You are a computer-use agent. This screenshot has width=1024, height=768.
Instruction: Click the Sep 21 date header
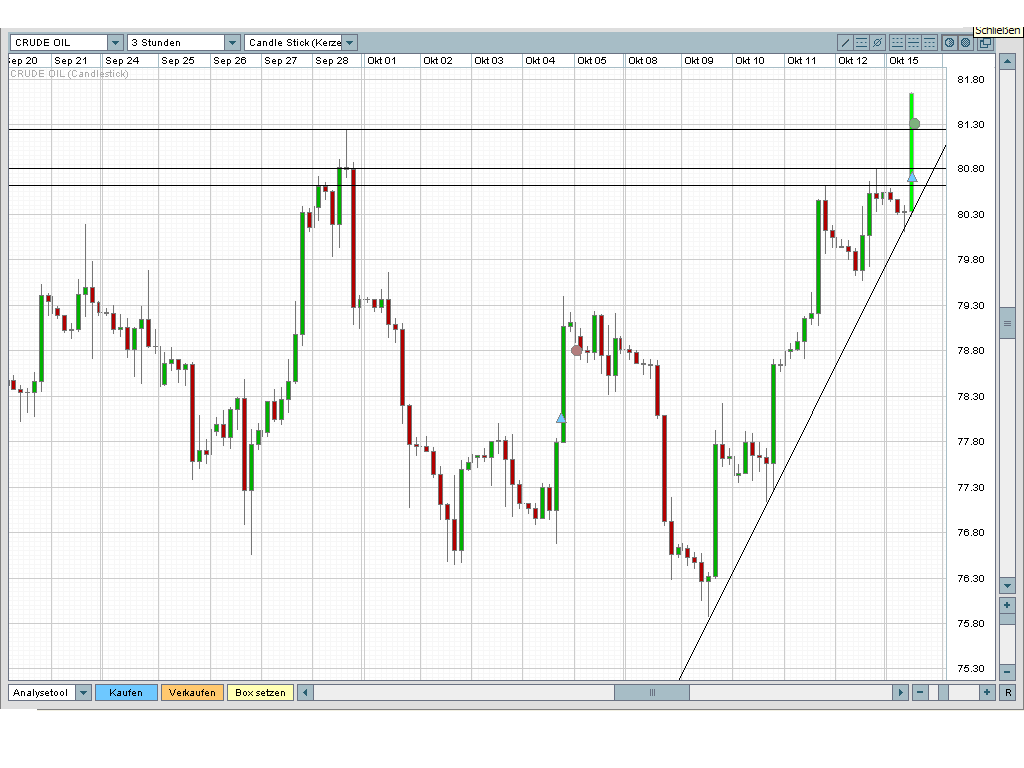pyautogui.click(x=71, y=61)
